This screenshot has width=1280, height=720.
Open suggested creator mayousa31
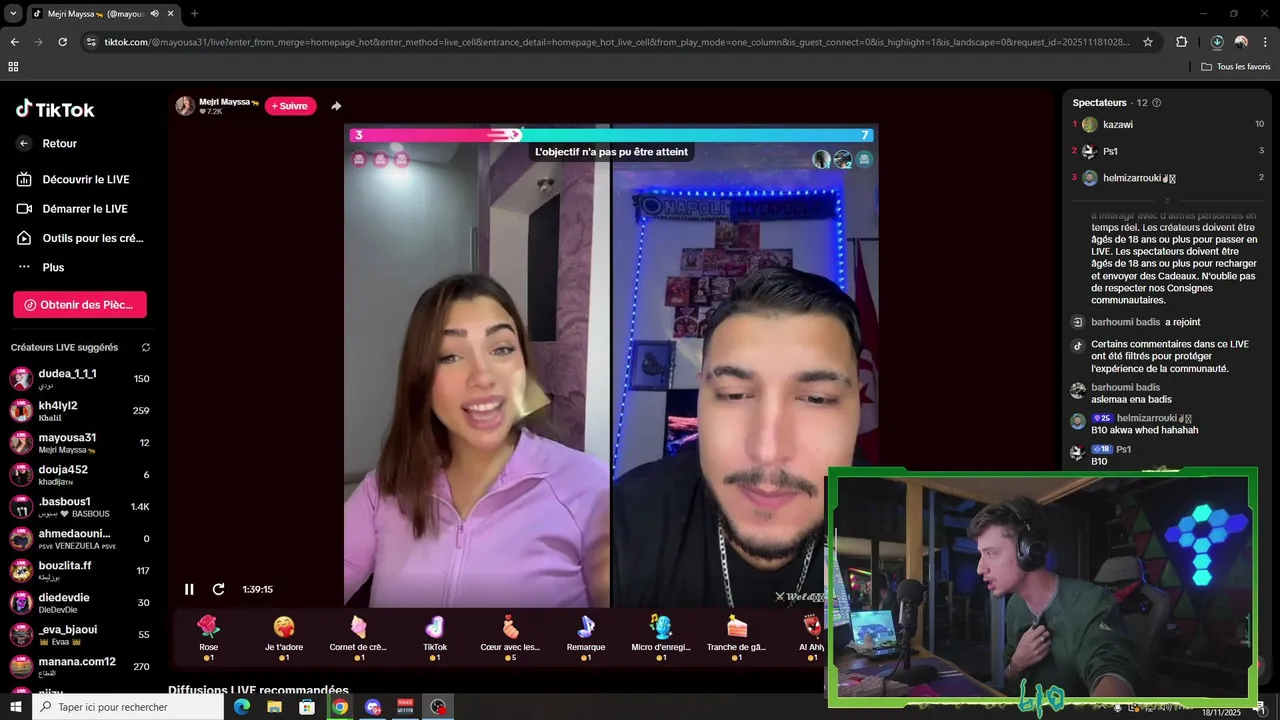[x=80, y=443]
